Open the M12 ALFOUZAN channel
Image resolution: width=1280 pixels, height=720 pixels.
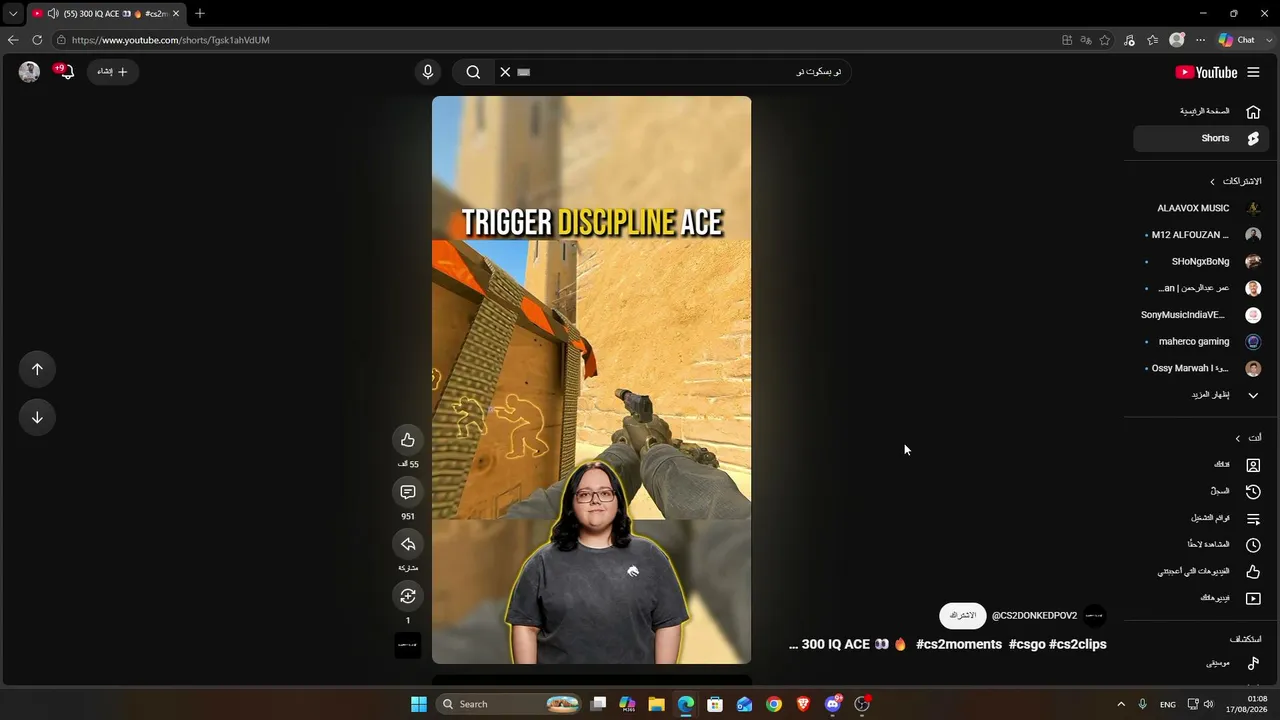(1202, 235)
